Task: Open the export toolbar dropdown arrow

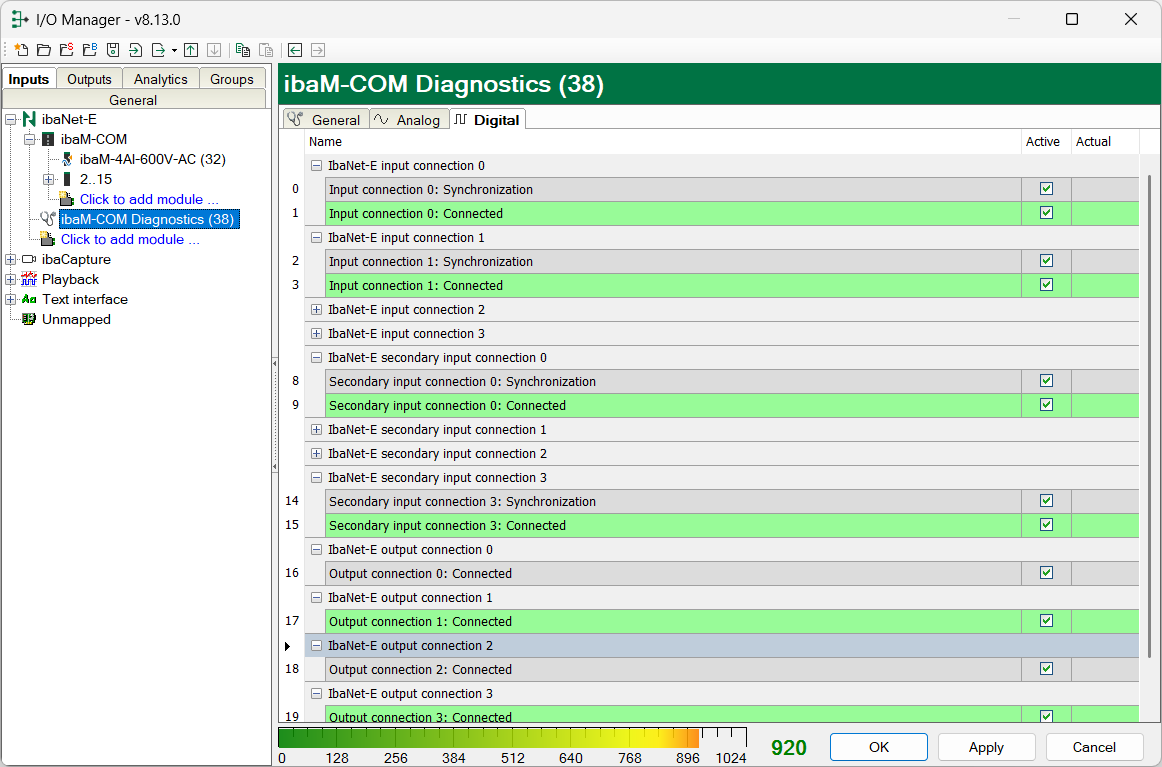Action: (x=174, y=50)
